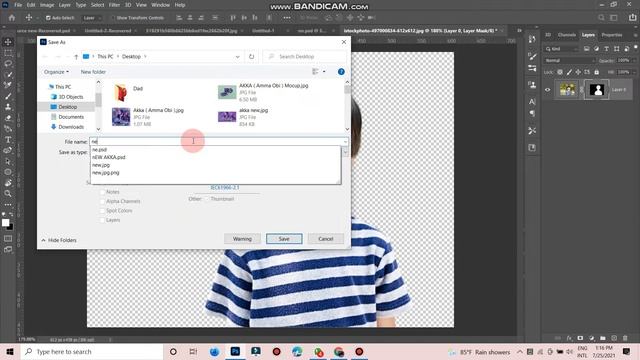The width and height of the screenshot is (640, 360).
Task: Toggle Quick Mask mode icon
Action: point(8,238)
